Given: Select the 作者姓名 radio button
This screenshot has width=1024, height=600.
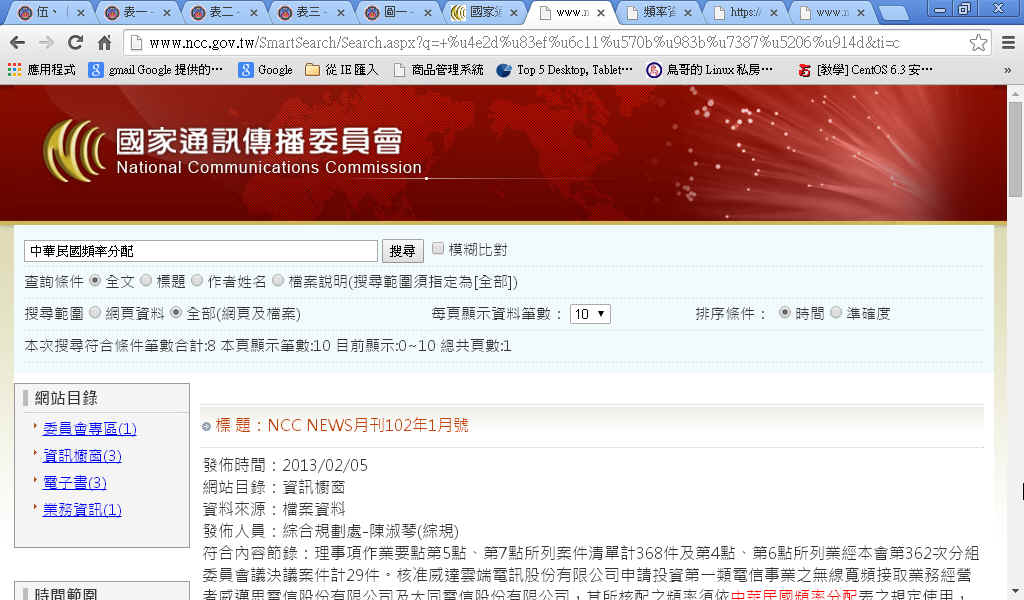Looking at the screenshot, I should tap(197, 280).
